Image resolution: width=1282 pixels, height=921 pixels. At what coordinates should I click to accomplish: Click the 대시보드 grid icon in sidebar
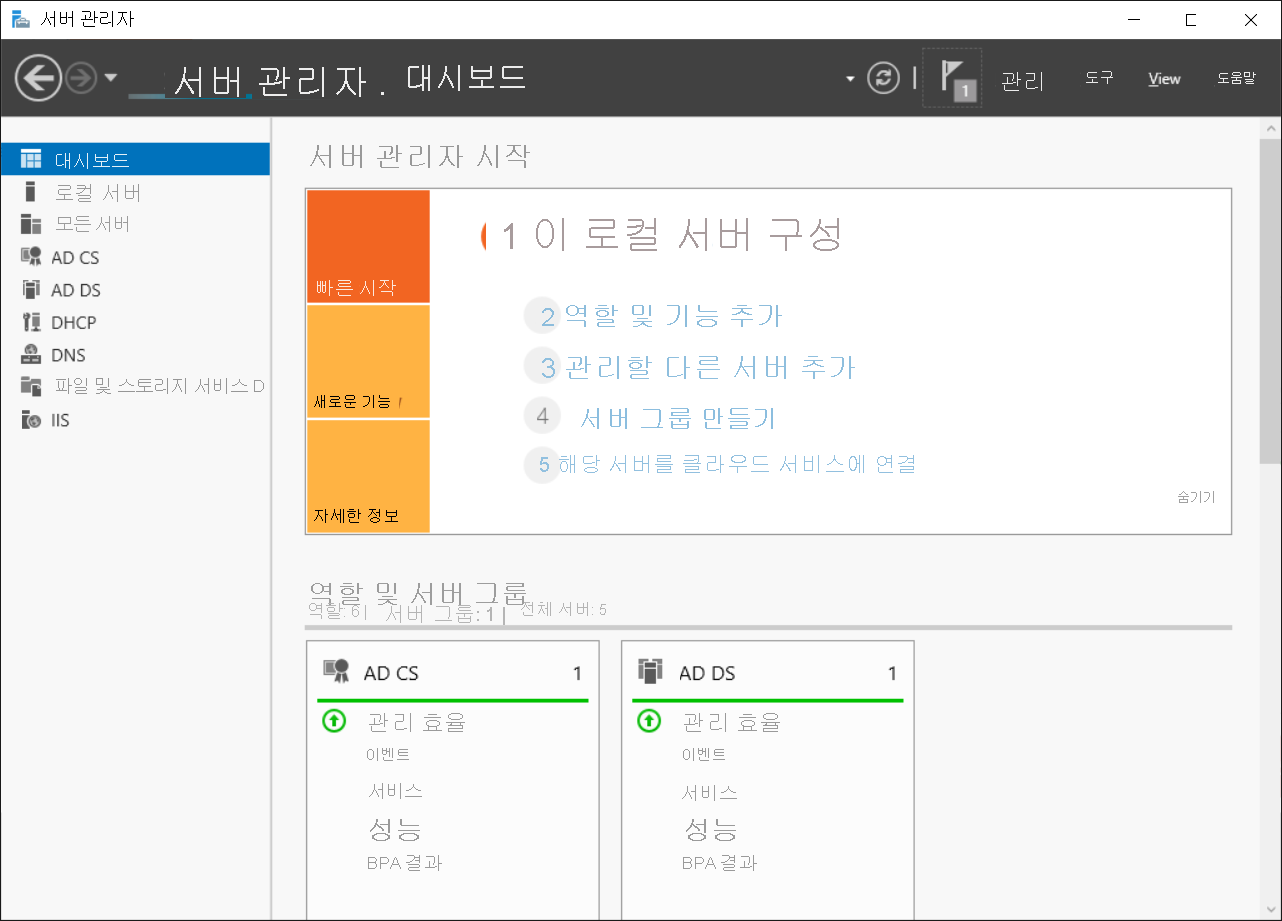(x=31, y=159)
